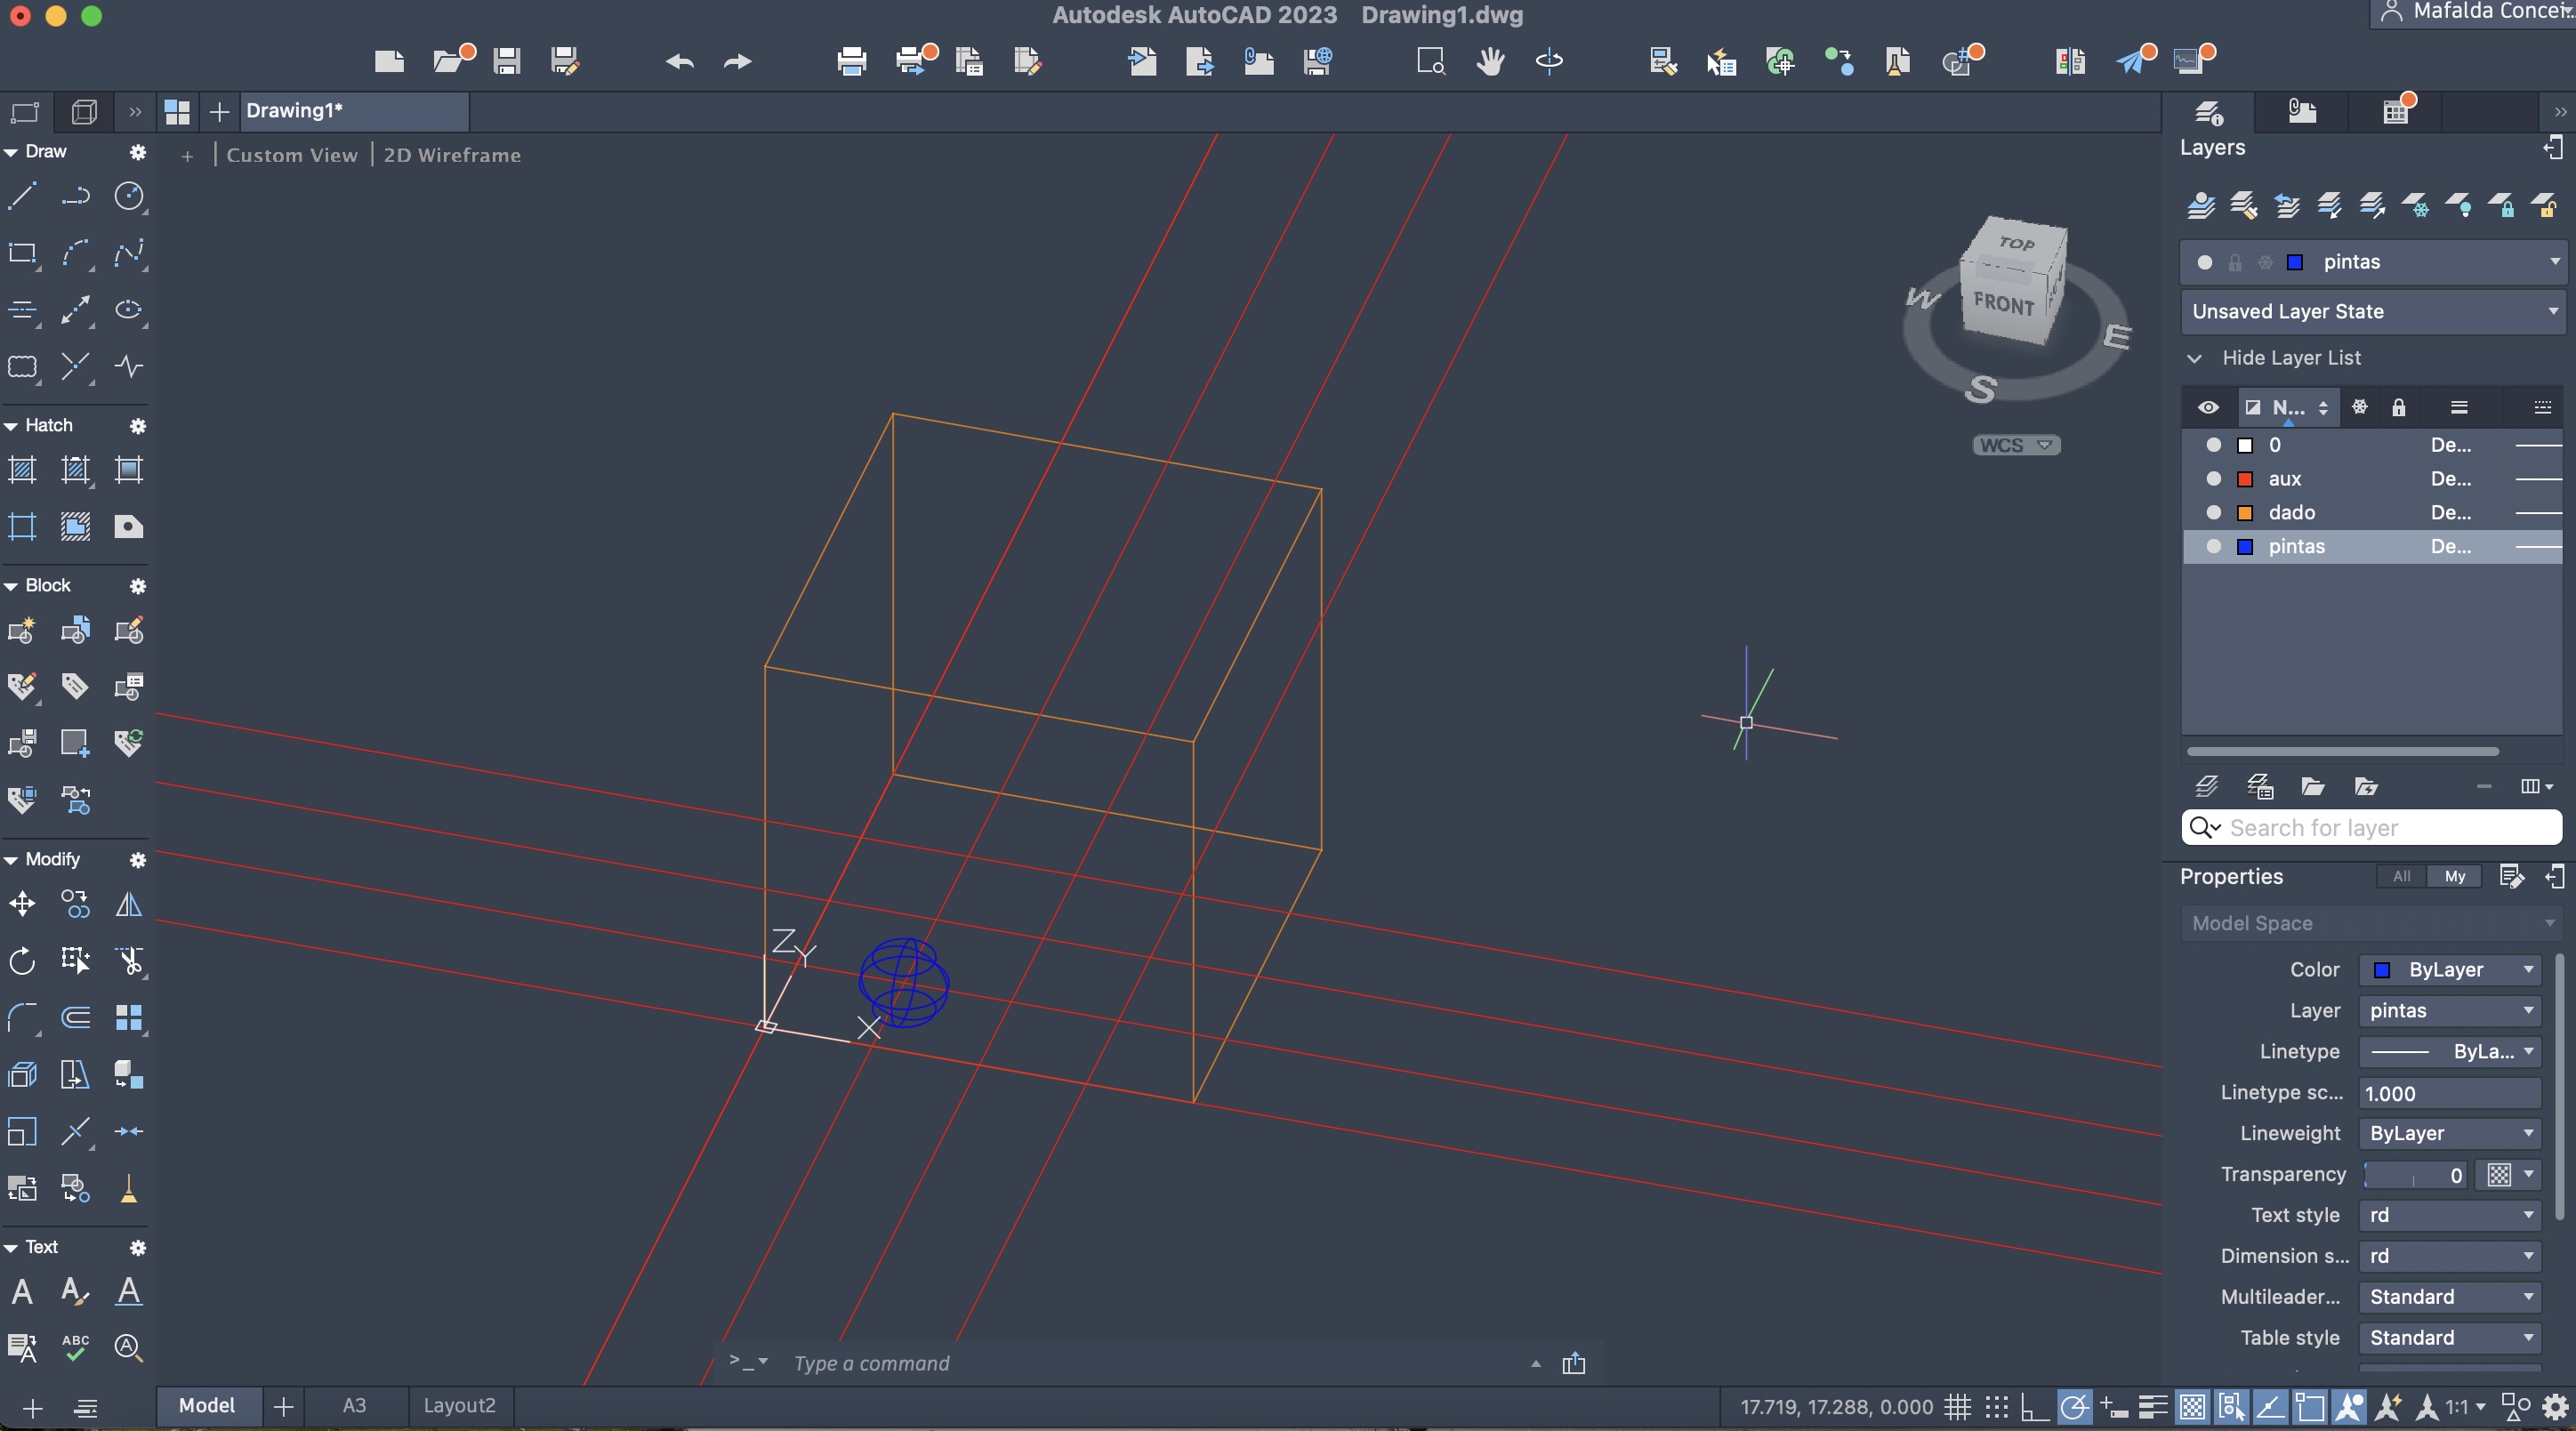Click the All properties filter button
Image resolution: width=2576 pixels, height=1431 pixels.
pyautogui.click(x=2401, y=876)
